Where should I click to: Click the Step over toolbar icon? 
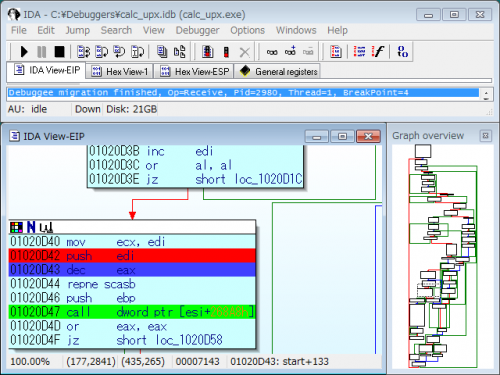[101, 52]
